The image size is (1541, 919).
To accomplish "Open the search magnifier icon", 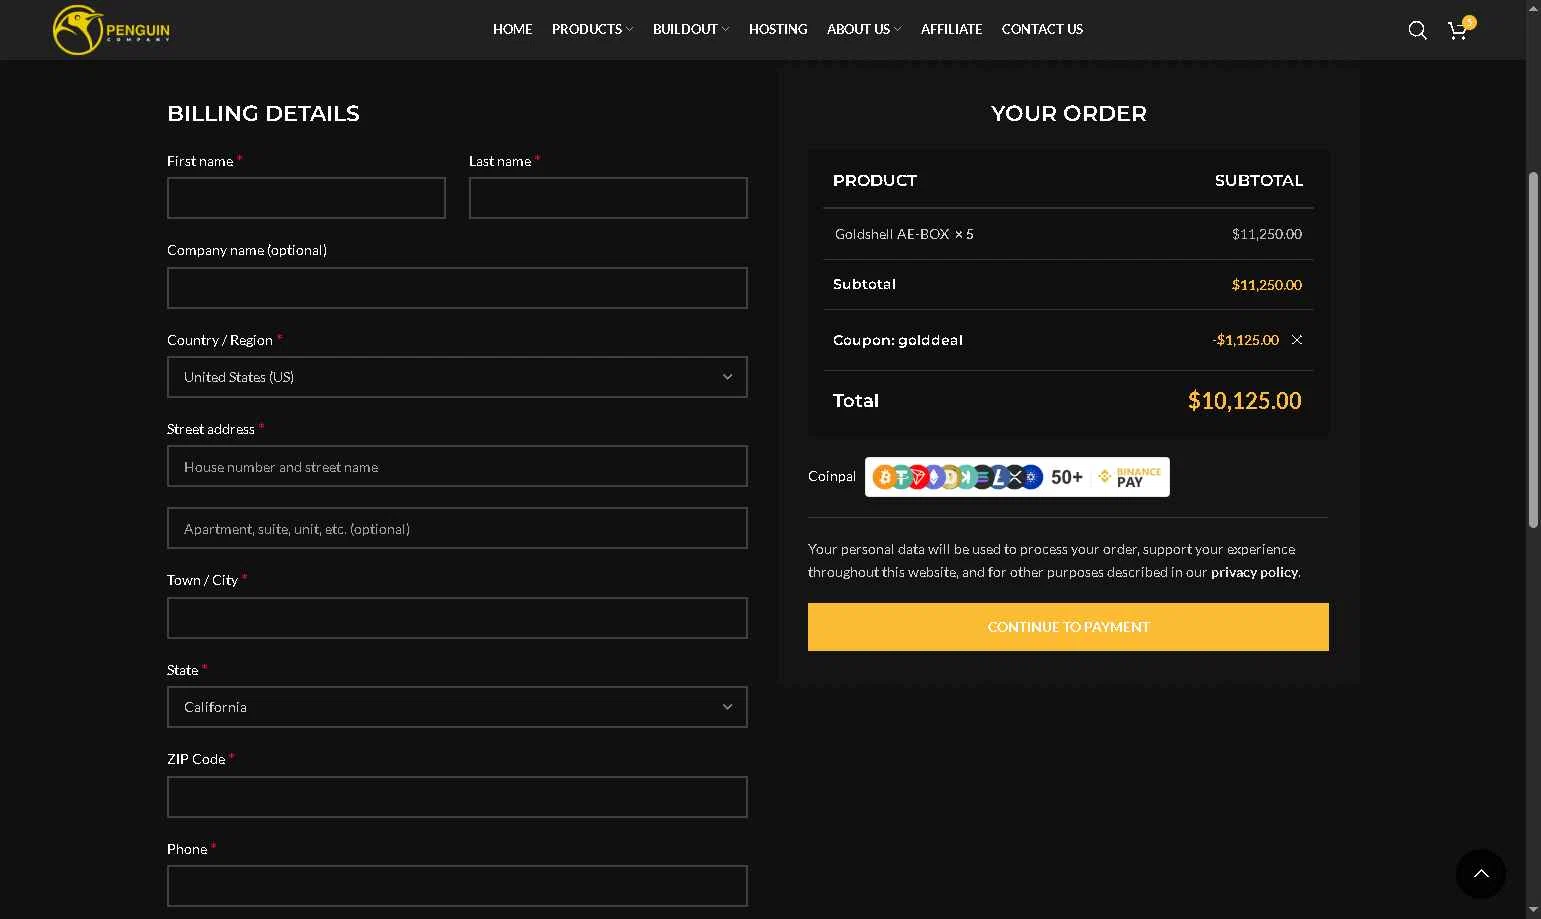I will [1417, 30].
